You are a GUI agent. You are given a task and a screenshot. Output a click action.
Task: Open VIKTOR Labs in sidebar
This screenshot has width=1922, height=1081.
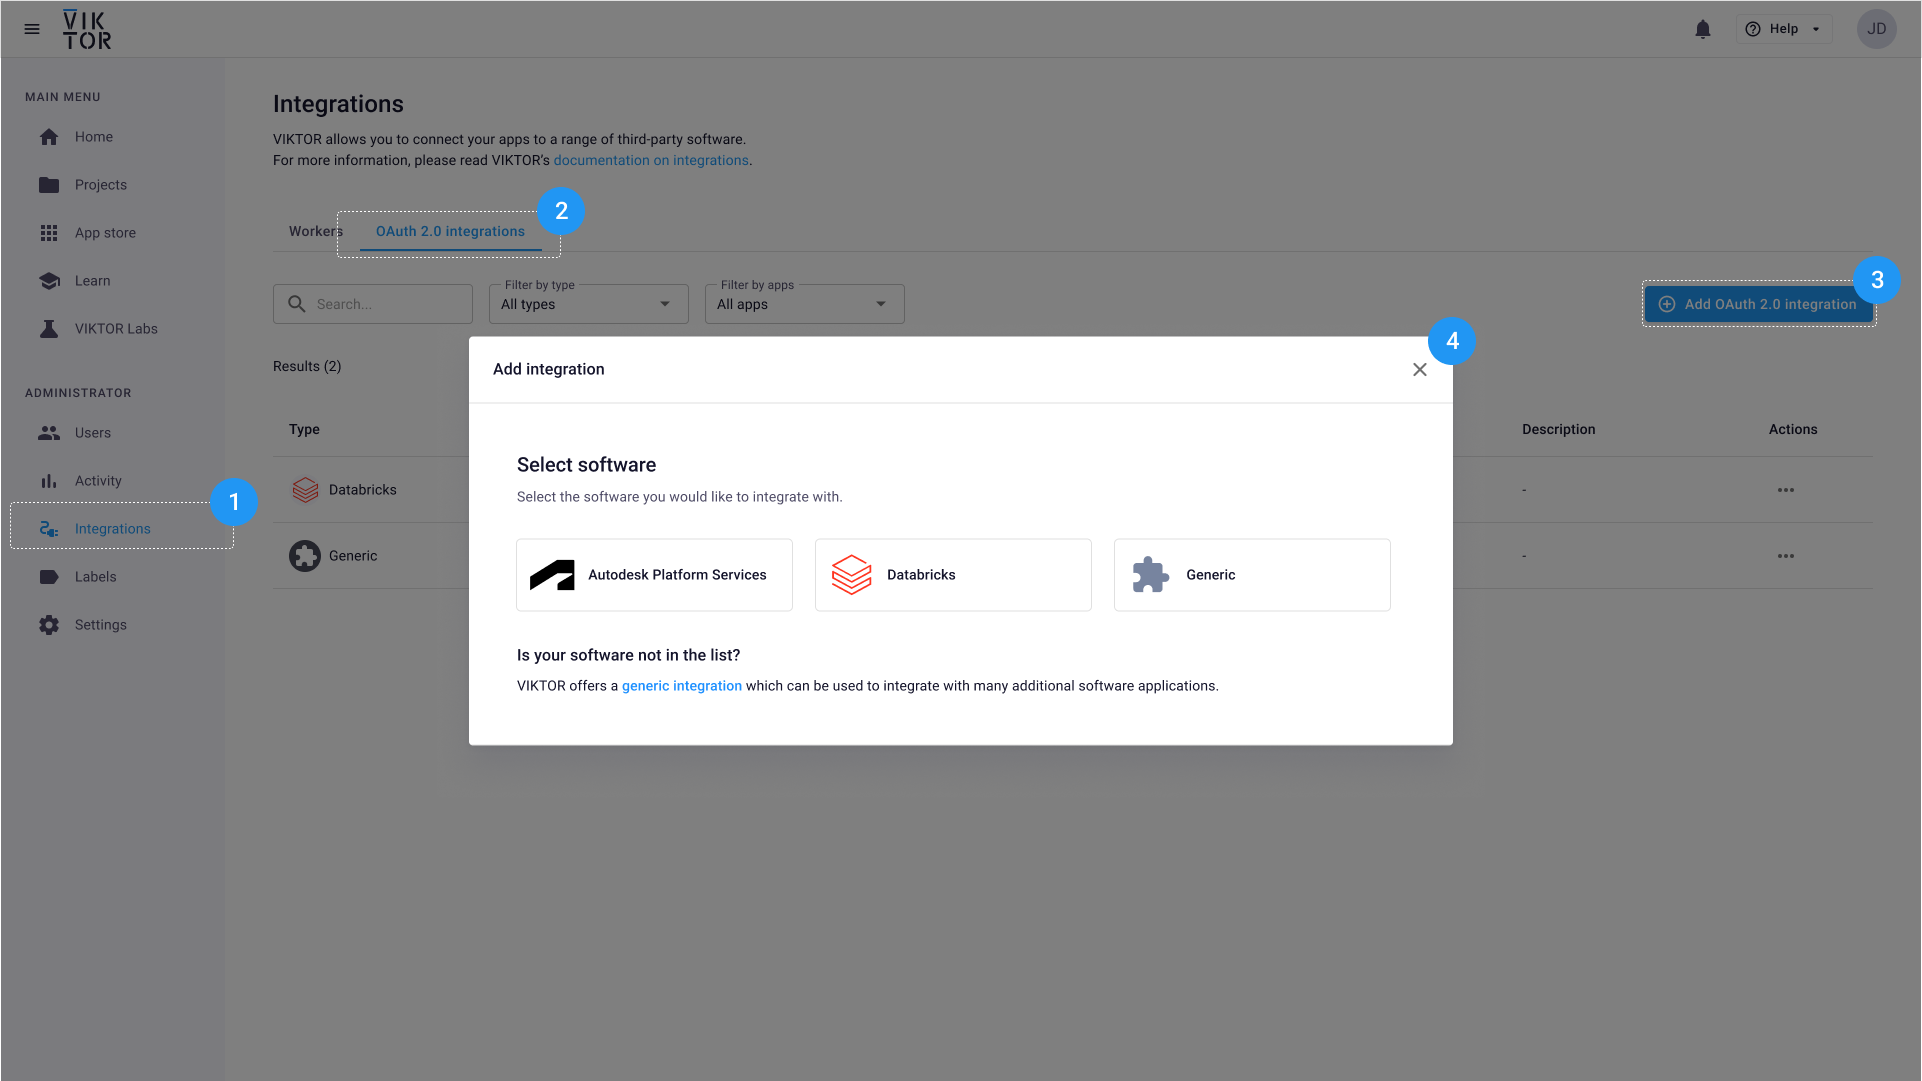[115, 329]
